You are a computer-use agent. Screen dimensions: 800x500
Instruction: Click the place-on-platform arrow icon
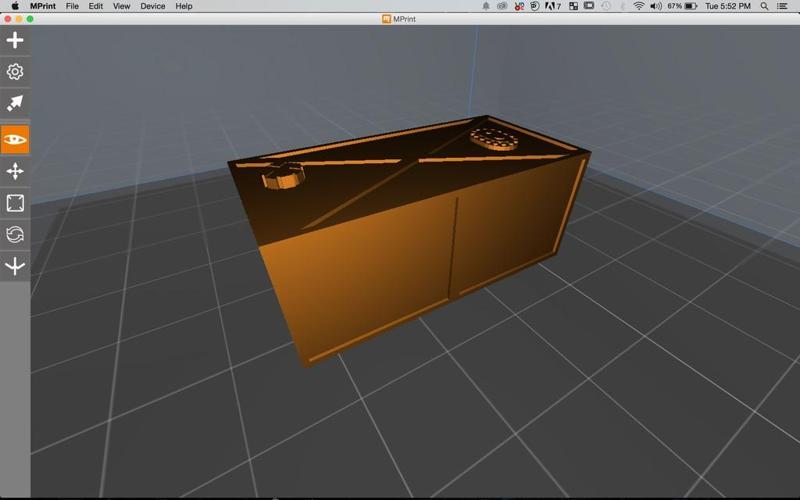tap(15, 266)
